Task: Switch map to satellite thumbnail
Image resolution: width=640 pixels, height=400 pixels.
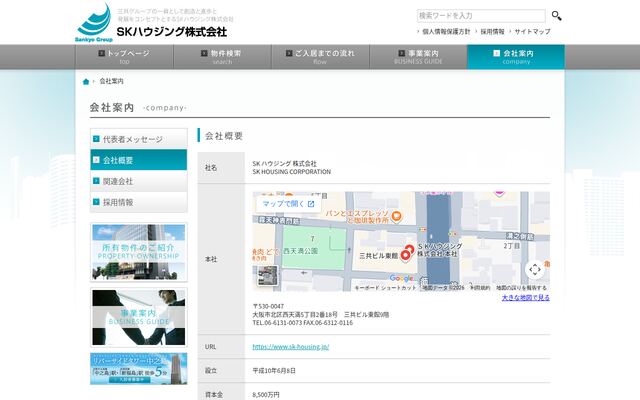Action: [x=267, y=276]
